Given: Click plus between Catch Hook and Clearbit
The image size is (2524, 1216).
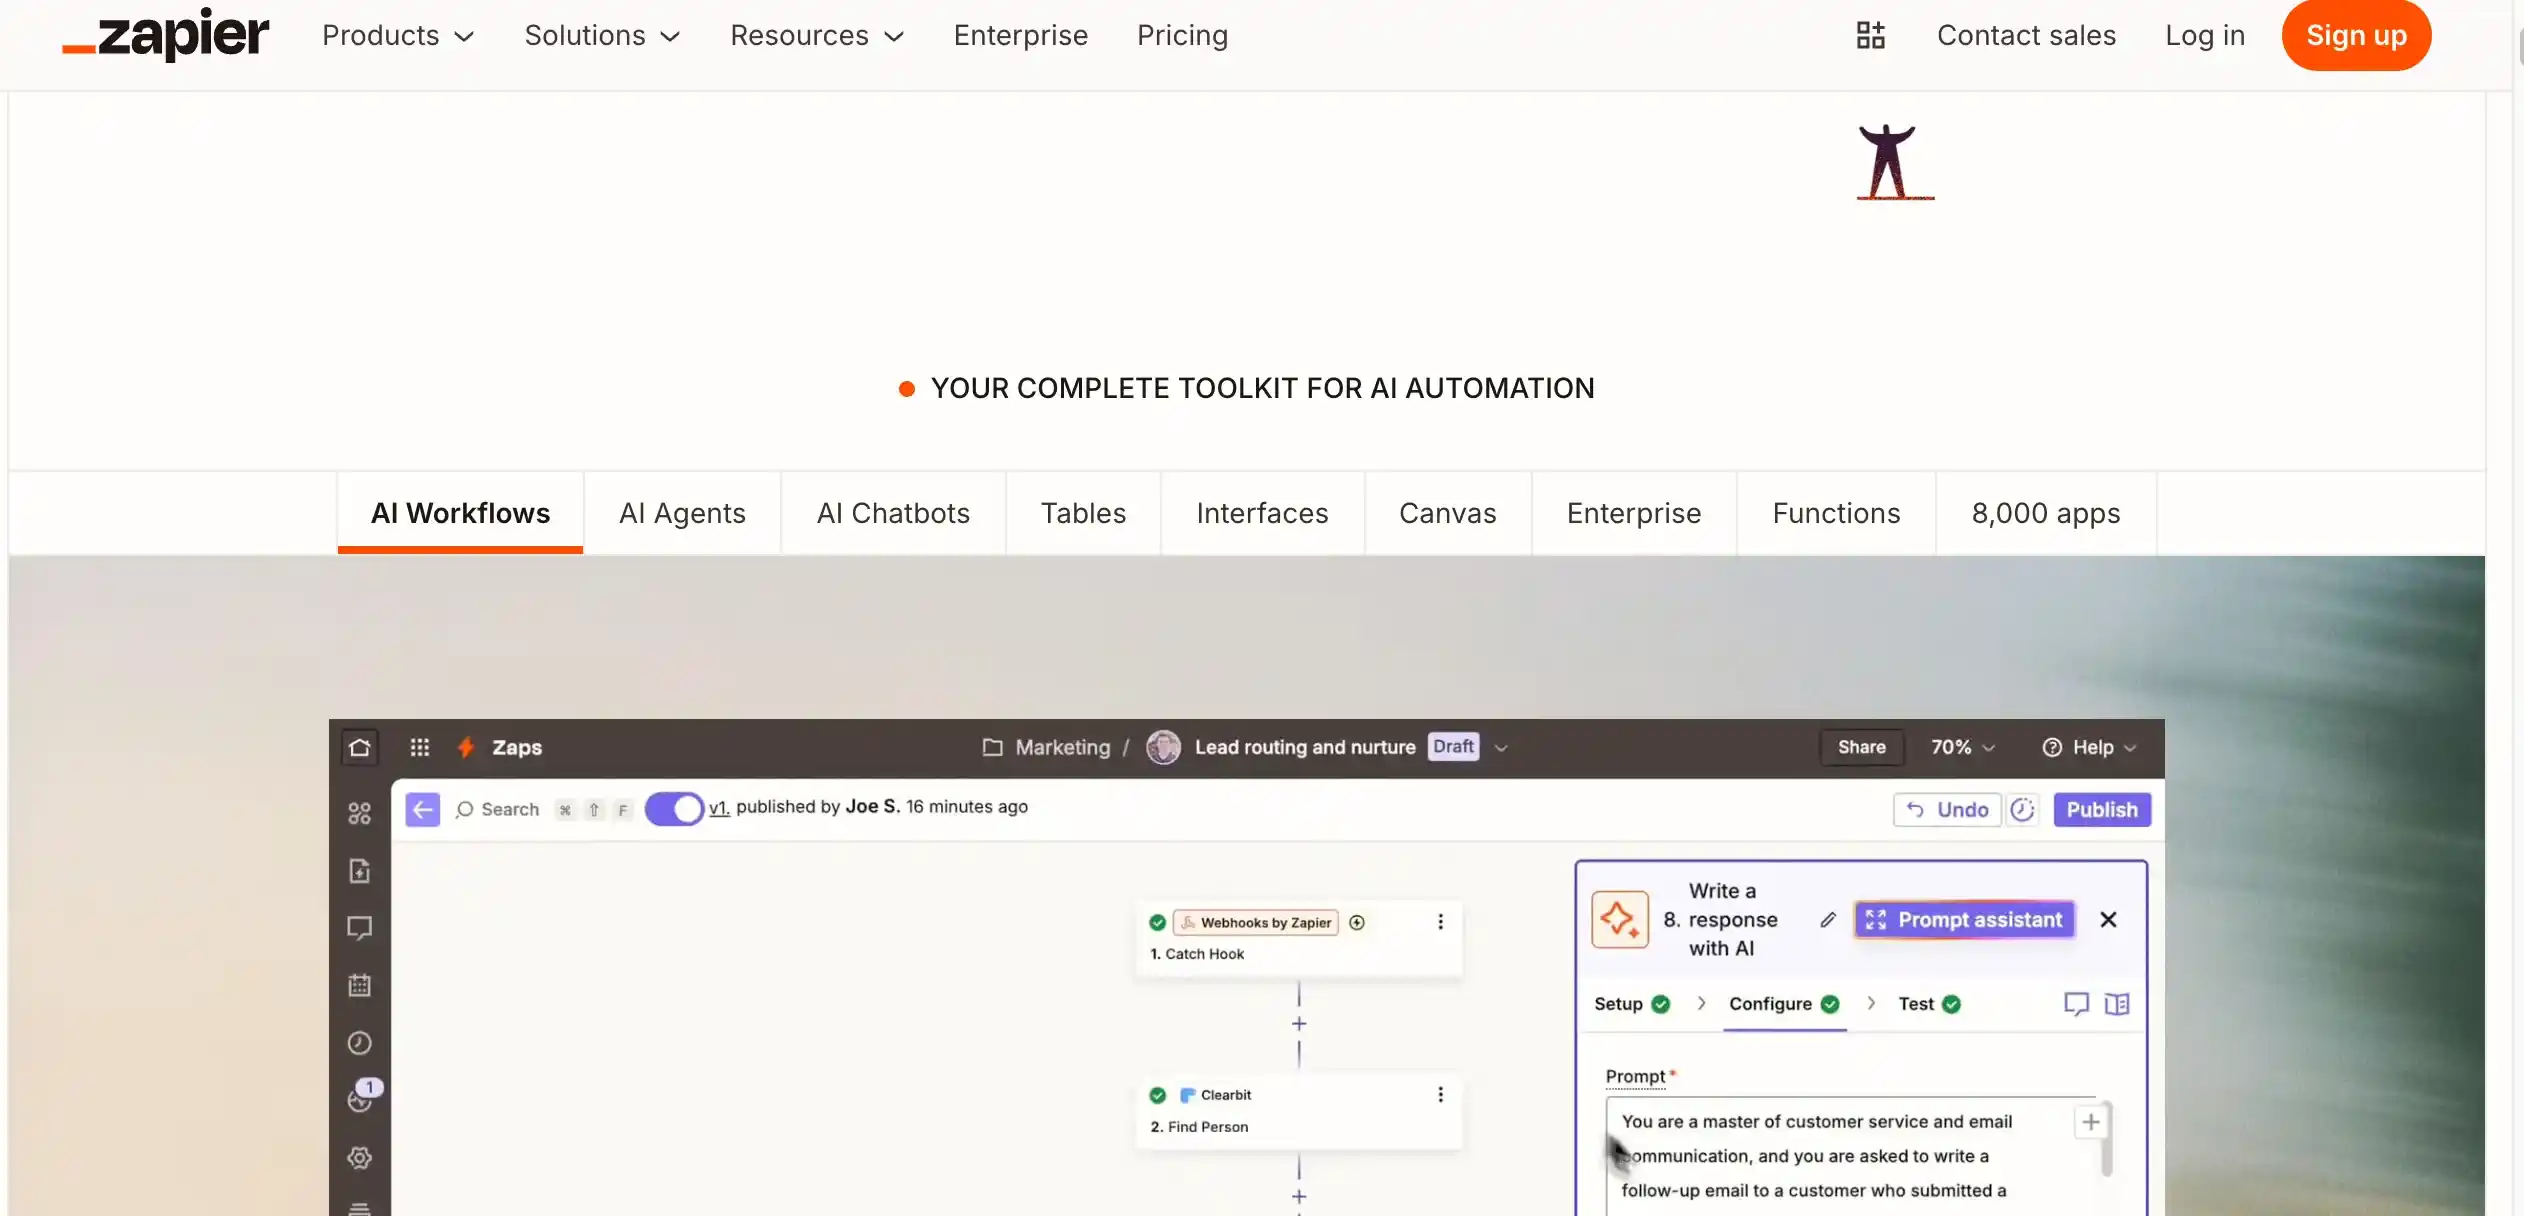Looking at the screenshot, I should pyautogui.click(x=1298, y=1024).
